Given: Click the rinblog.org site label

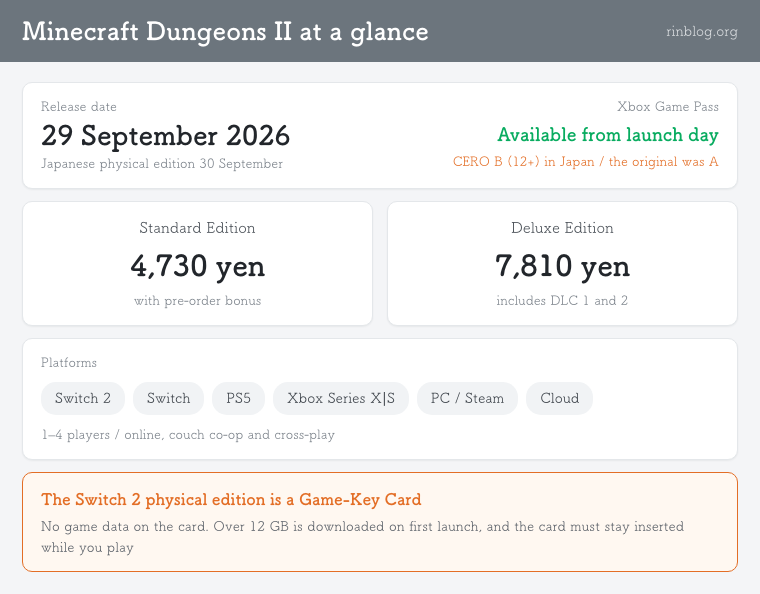Looking at the screenshot, I should click(701, 31).
